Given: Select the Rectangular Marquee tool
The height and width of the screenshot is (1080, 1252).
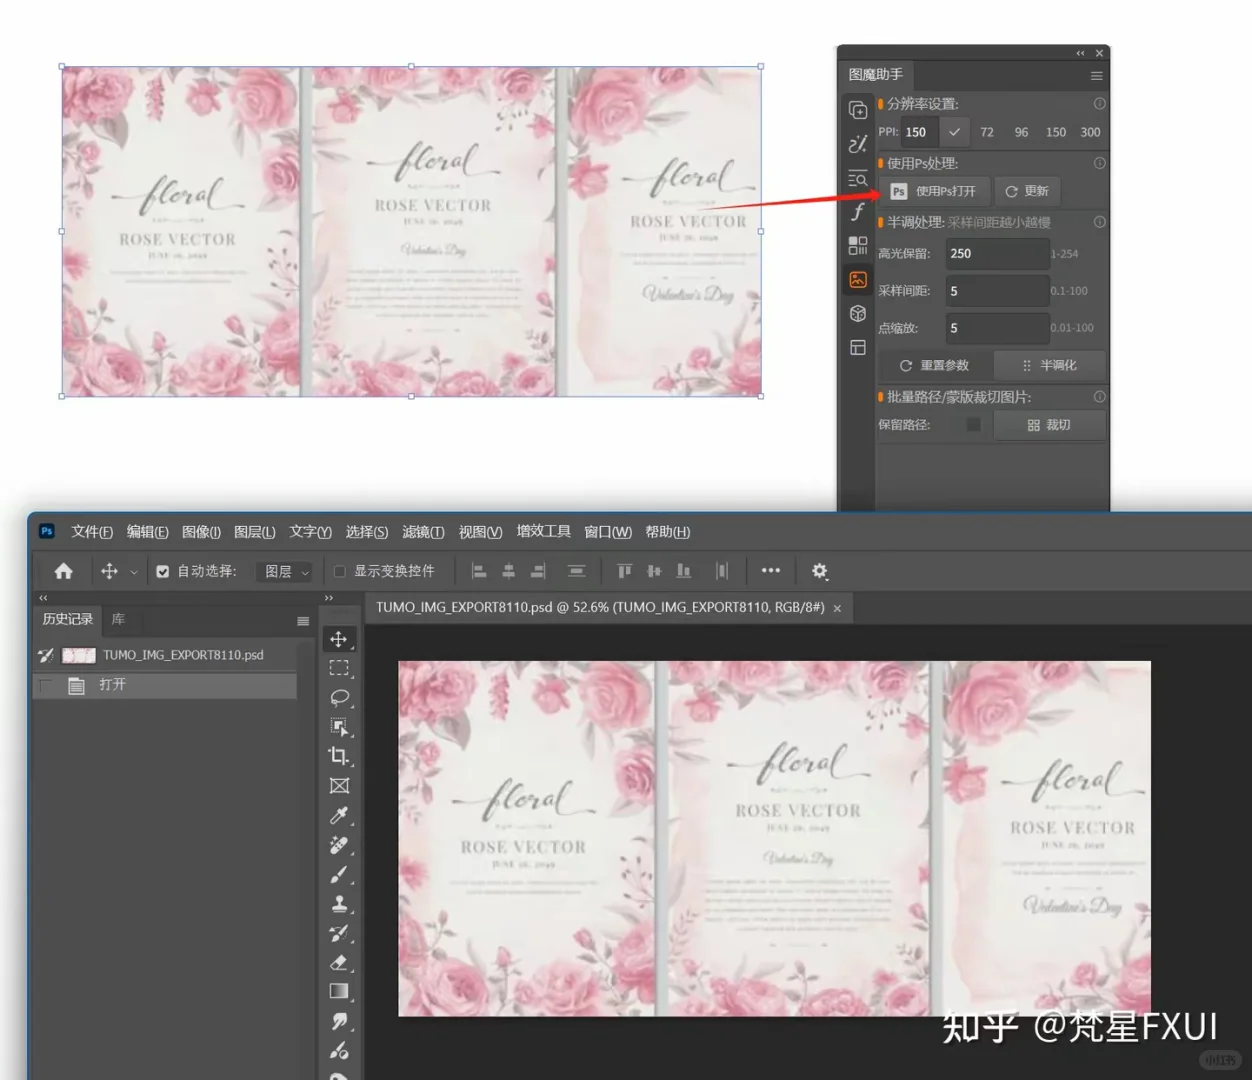Looking at the screenshot, I should coord(339,668).
